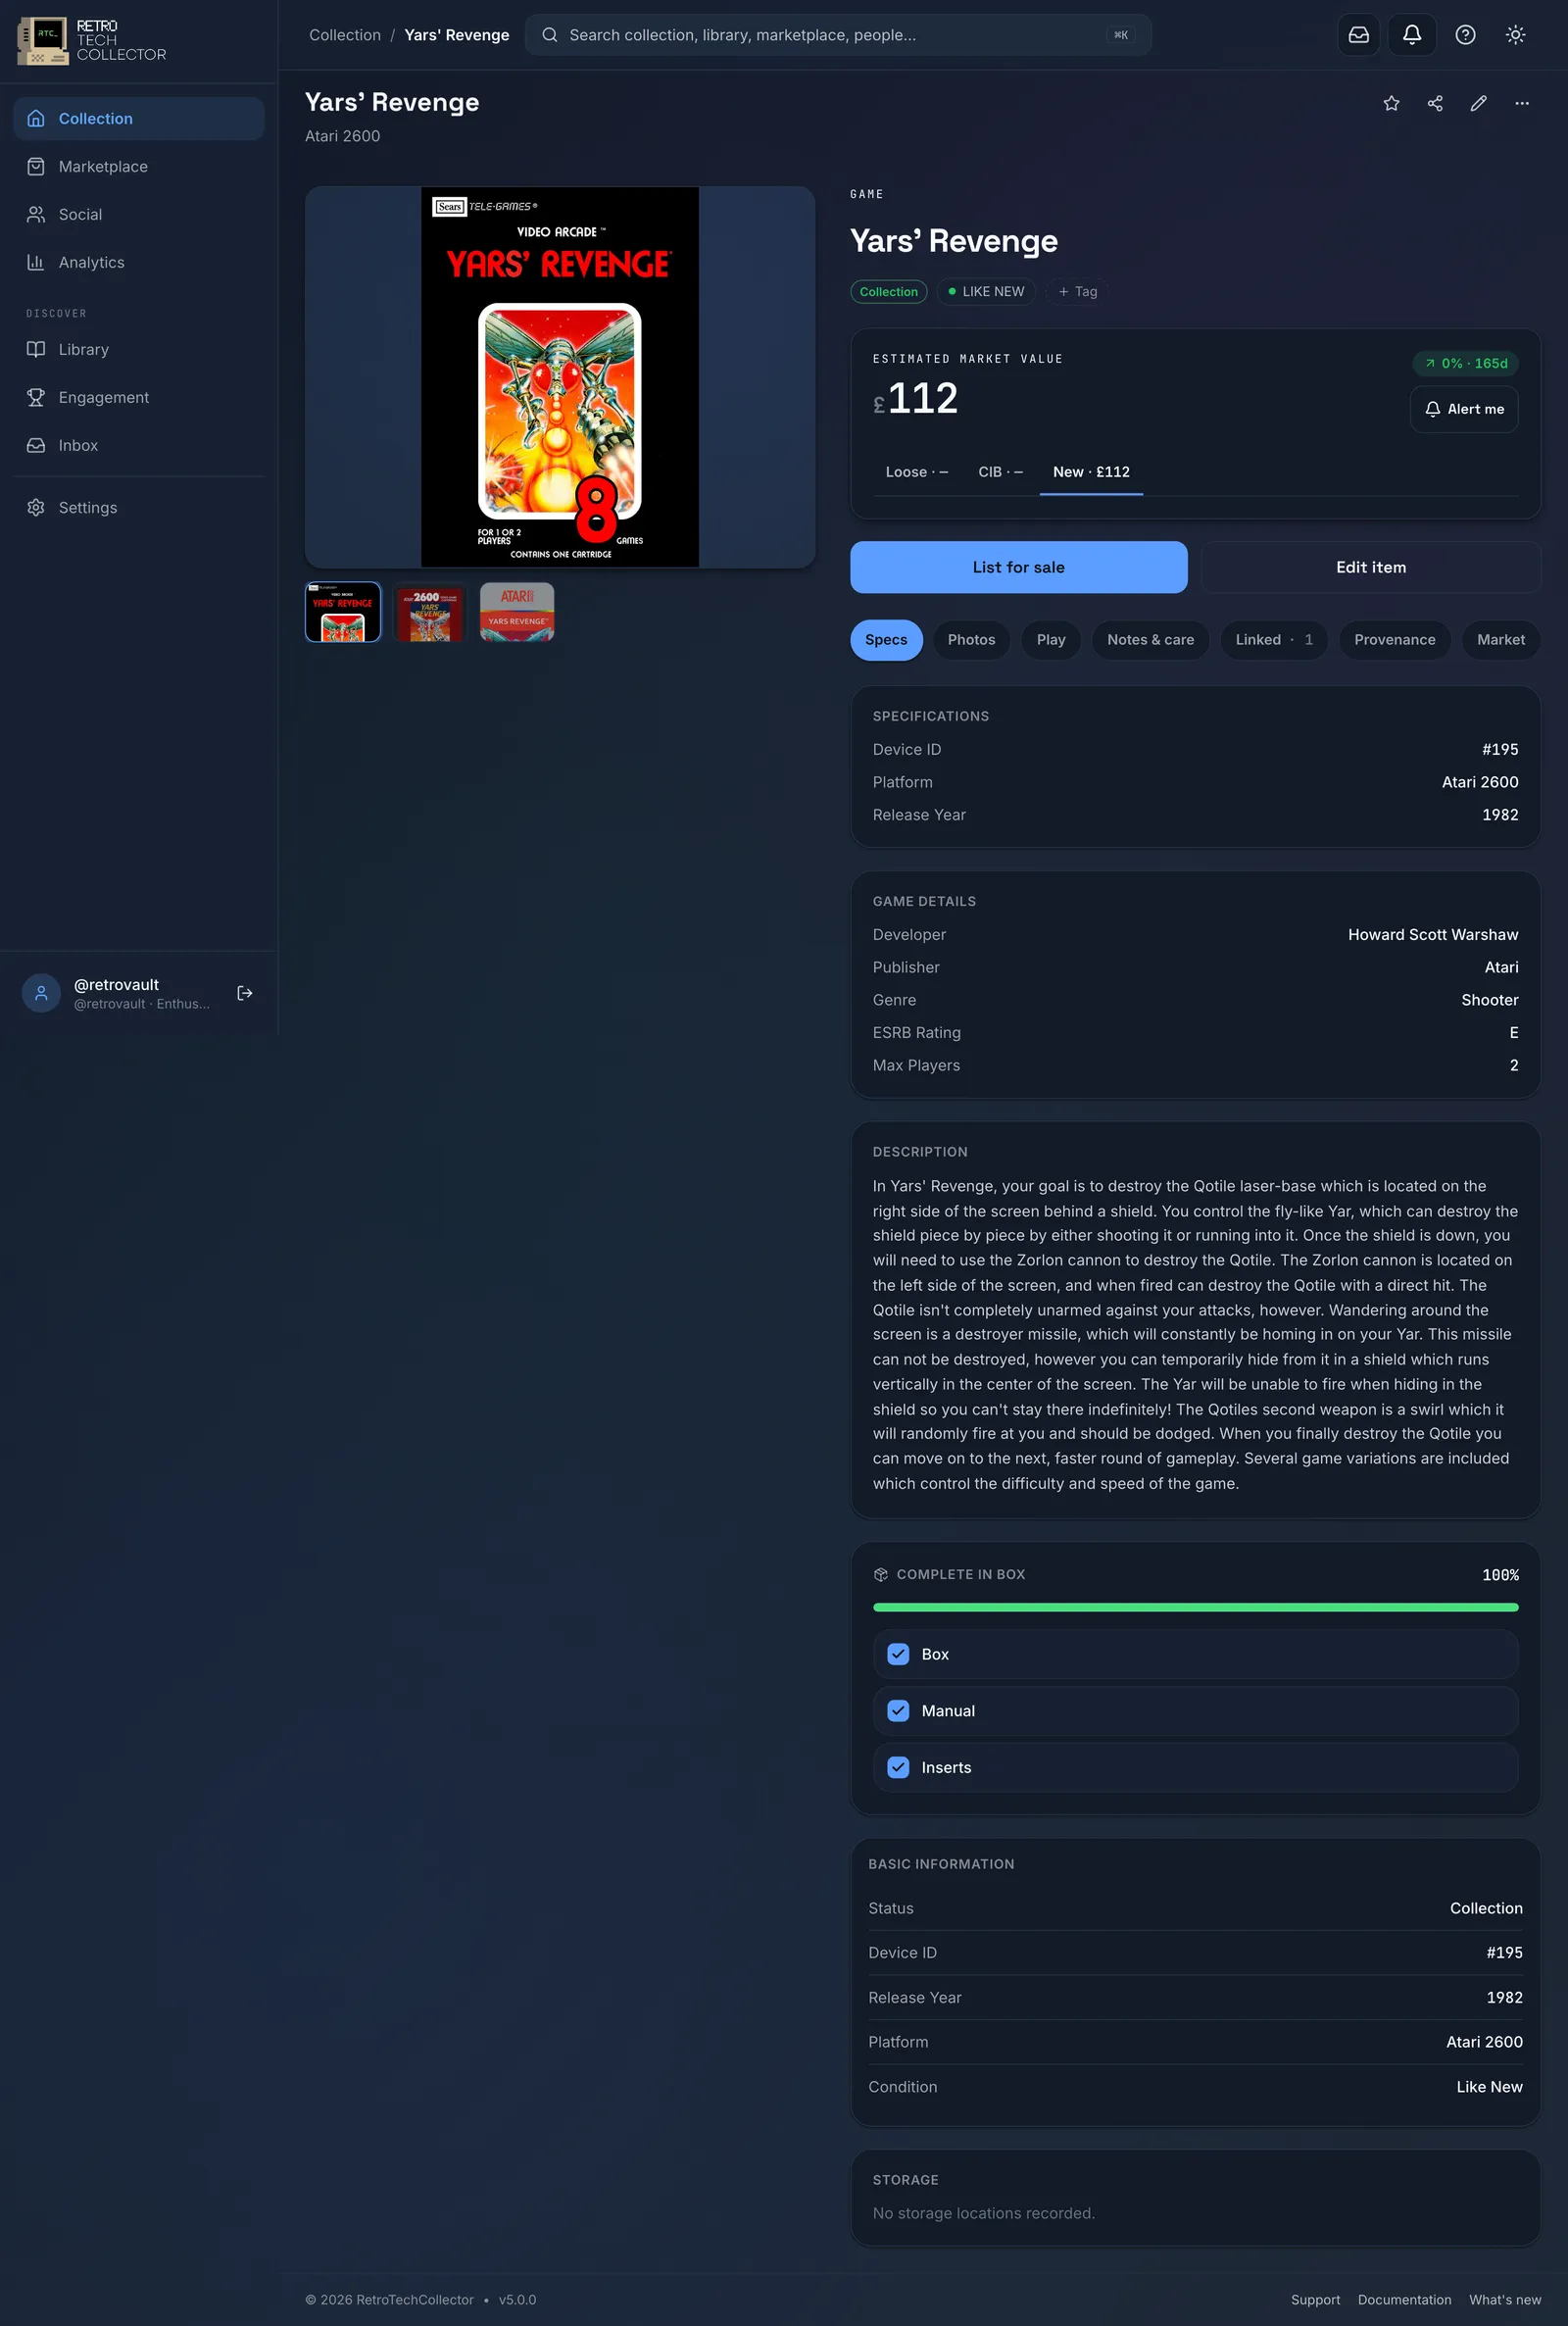Viewport: 1568px width, 2326px height.
Task: Uncheck the Manual checkbox
Action: [x=898, y=1710]
